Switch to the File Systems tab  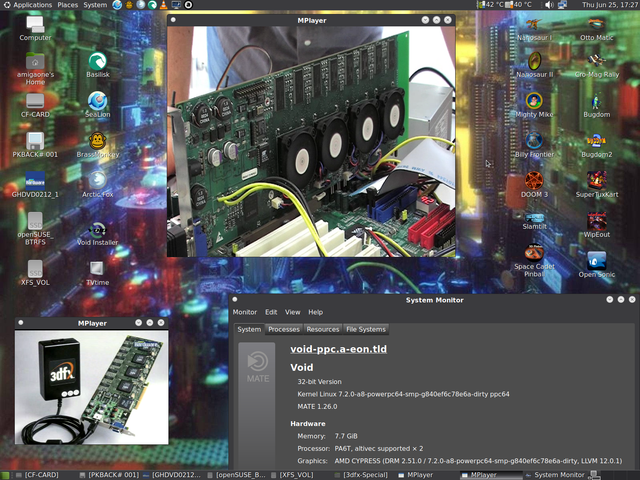point(366,329)
